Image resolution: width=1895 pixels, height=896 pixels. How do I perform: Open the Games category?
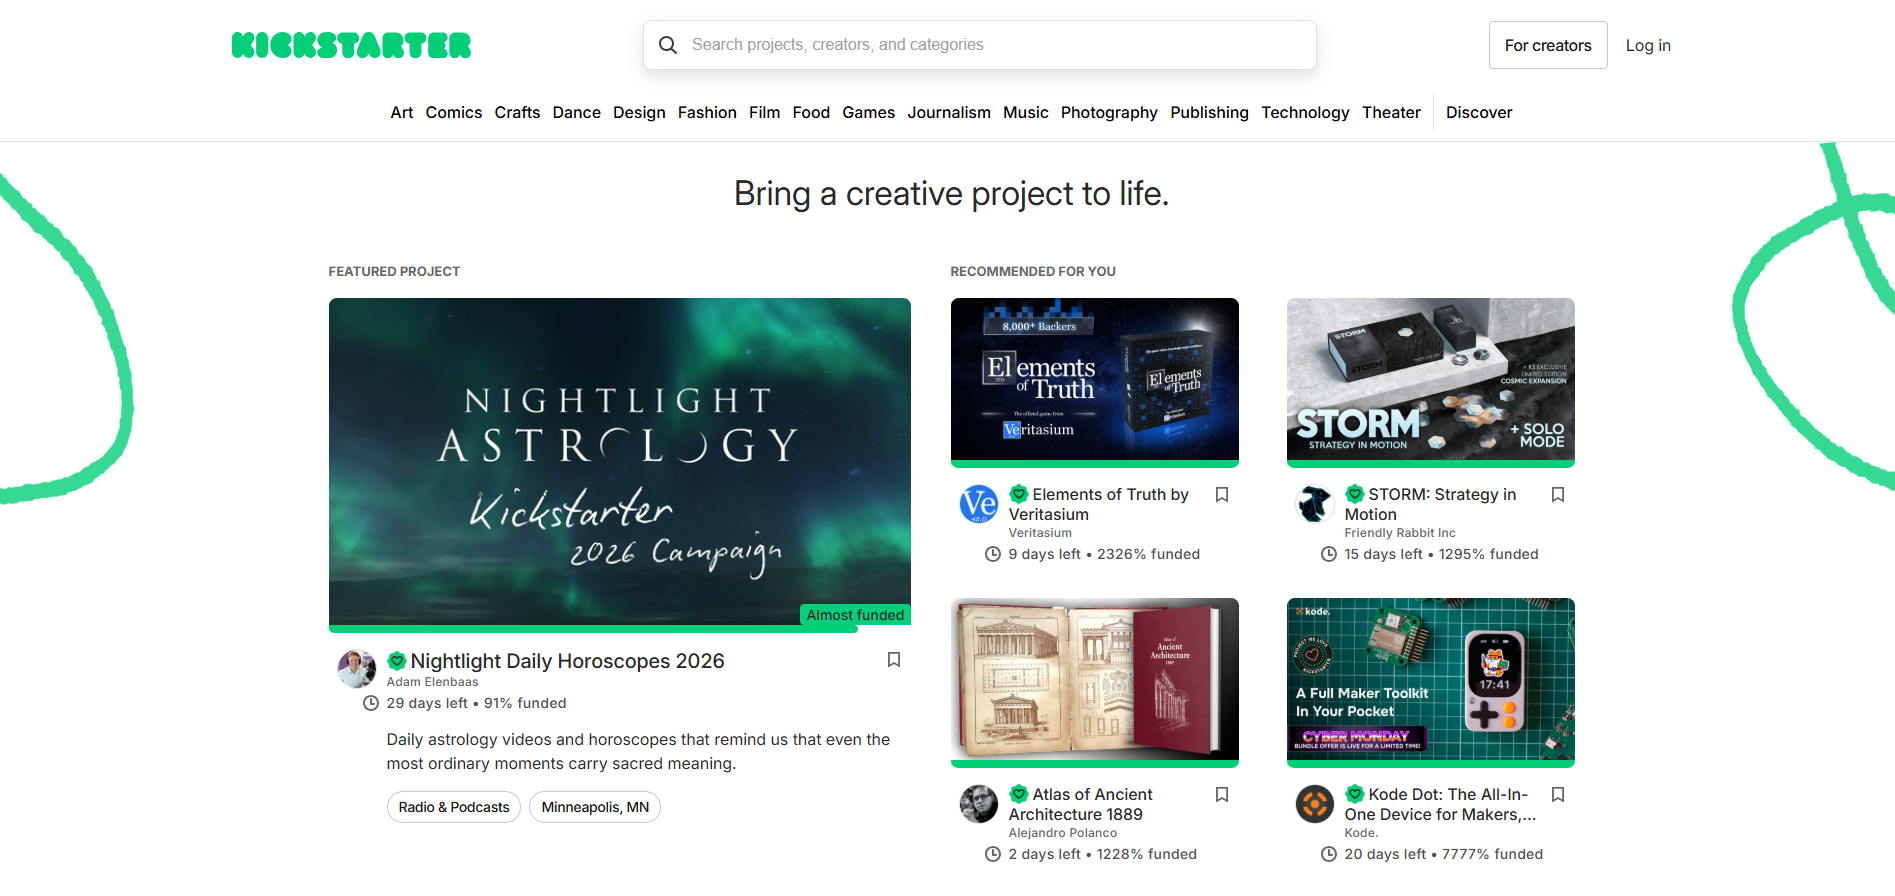click(868, 112)
